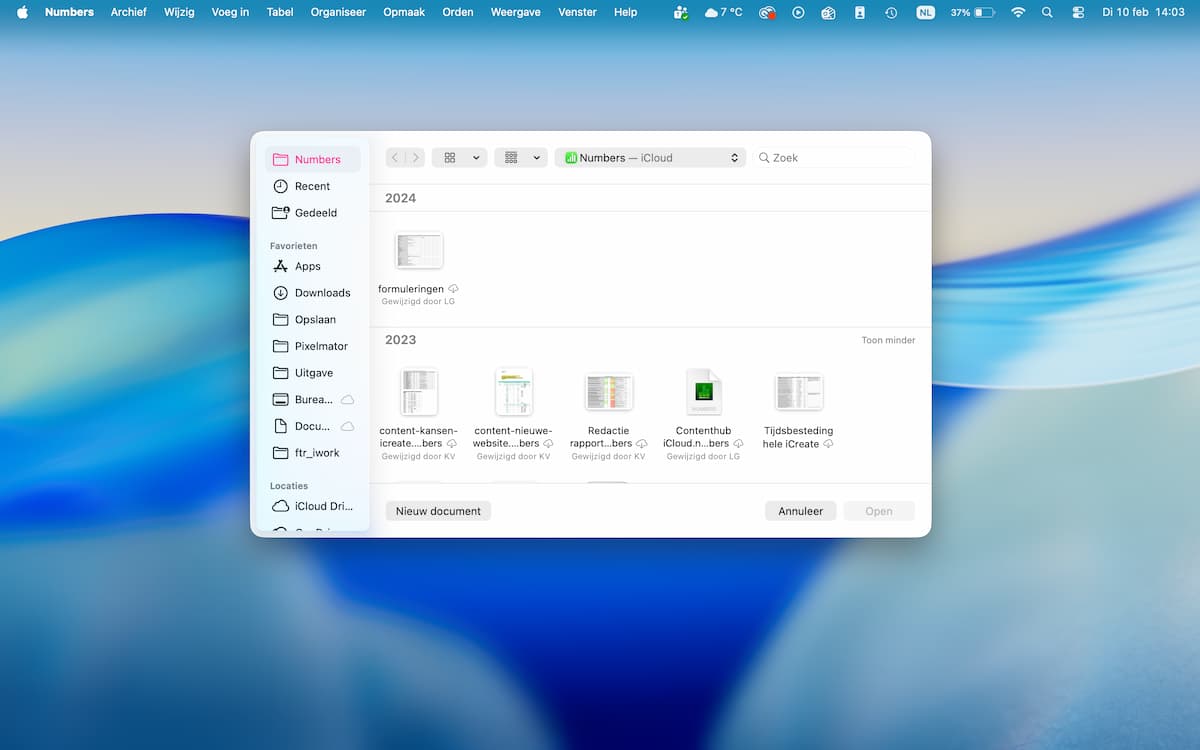Image resolution: width=1200 pixels, height=750 pixels.
Task: Open the Tabel menu
Action: point(280,12)
